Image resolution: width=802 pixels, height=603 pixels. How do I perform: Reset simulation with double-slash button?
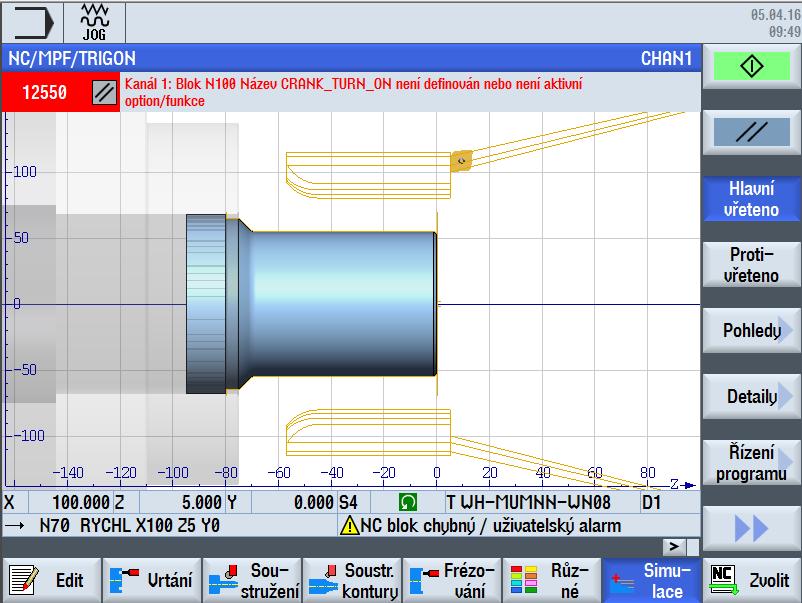(751, 132)
